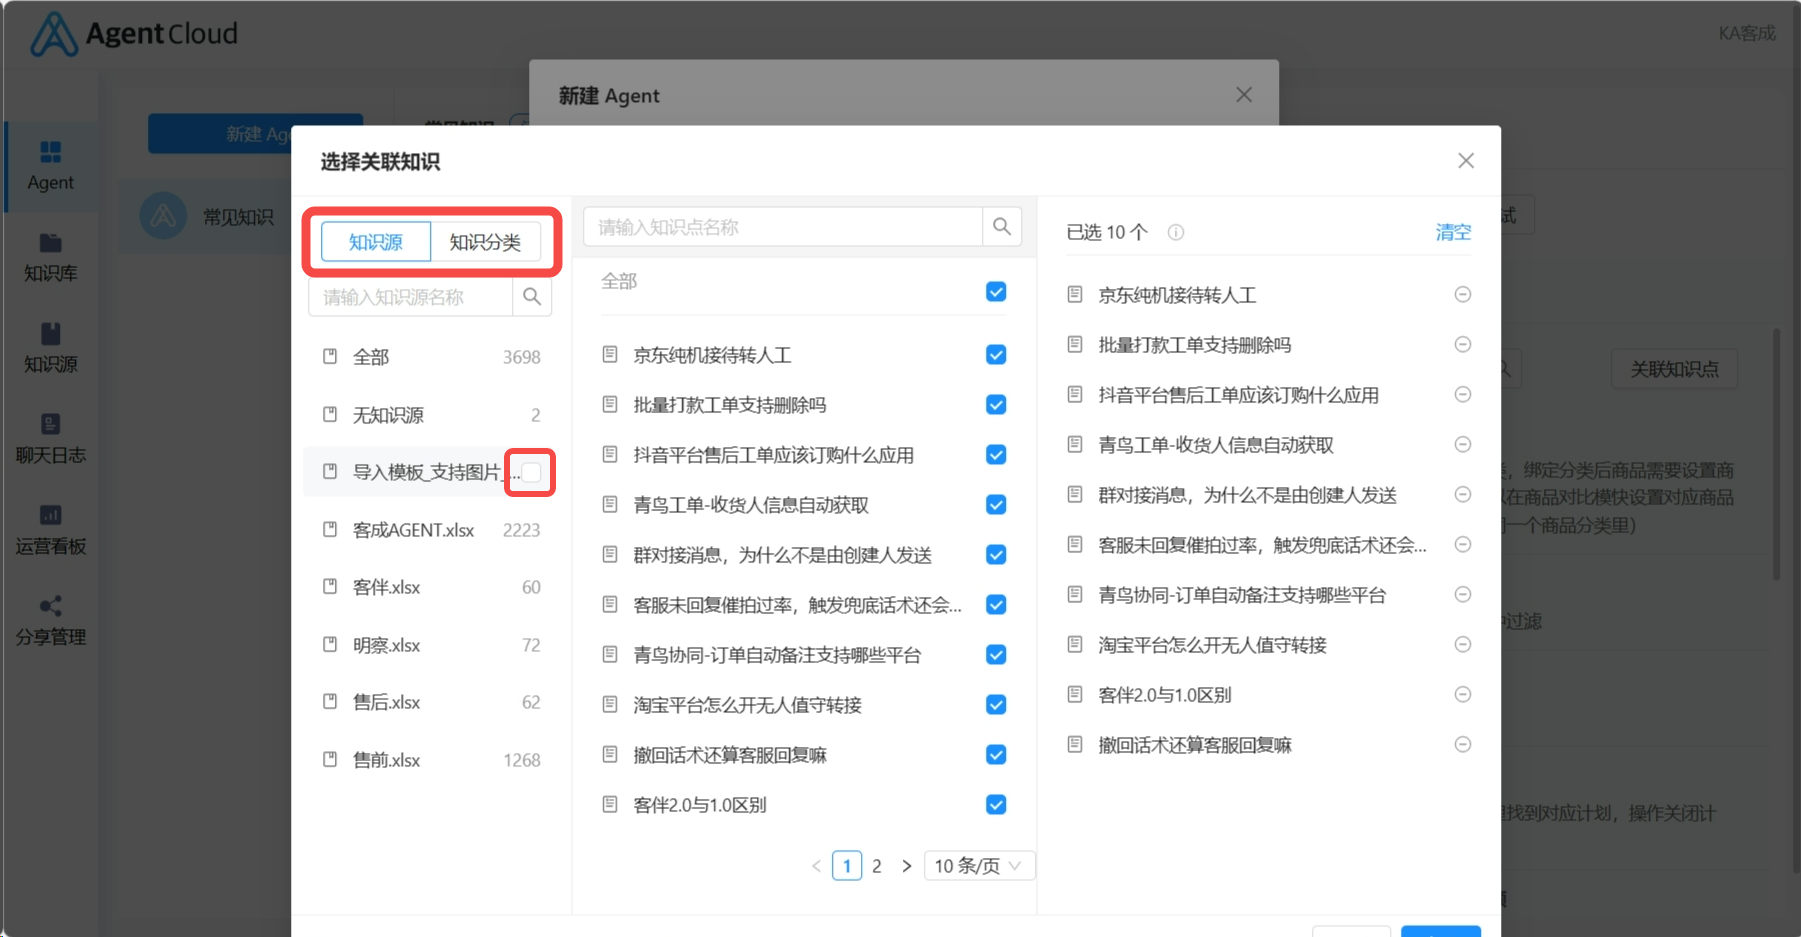The height and width of the screenshot is (937, 1801).
Task: Go to the previous page arrow
Action: [x=816, y=866]
